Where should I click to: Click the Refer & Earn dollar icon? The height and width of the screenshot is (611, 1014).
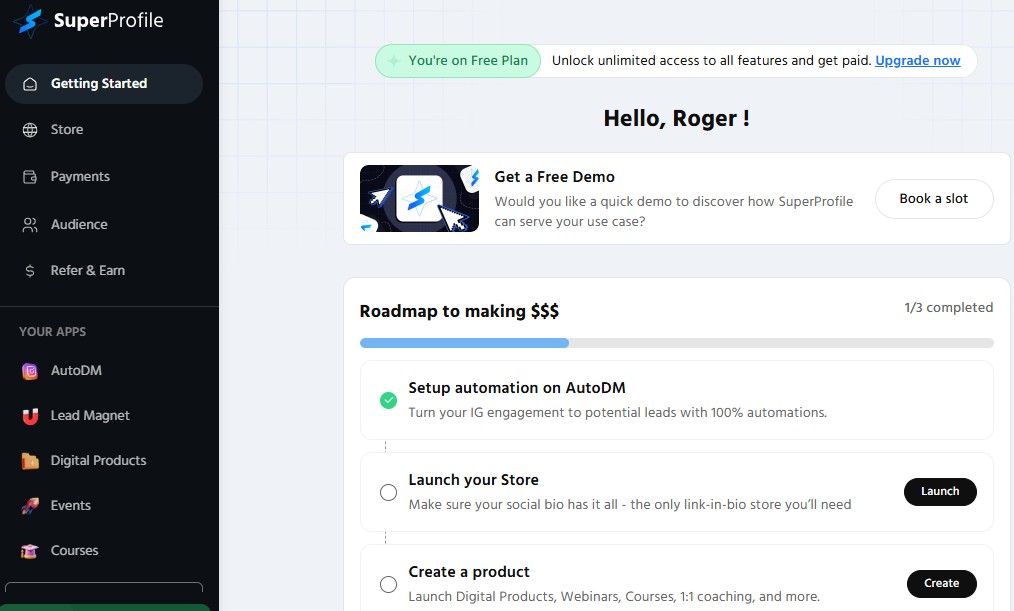point(30,271)
